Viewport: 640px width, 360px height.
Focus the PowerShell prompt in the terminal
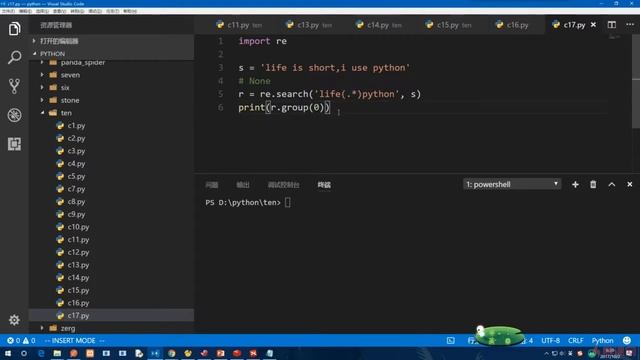(248, 202)
